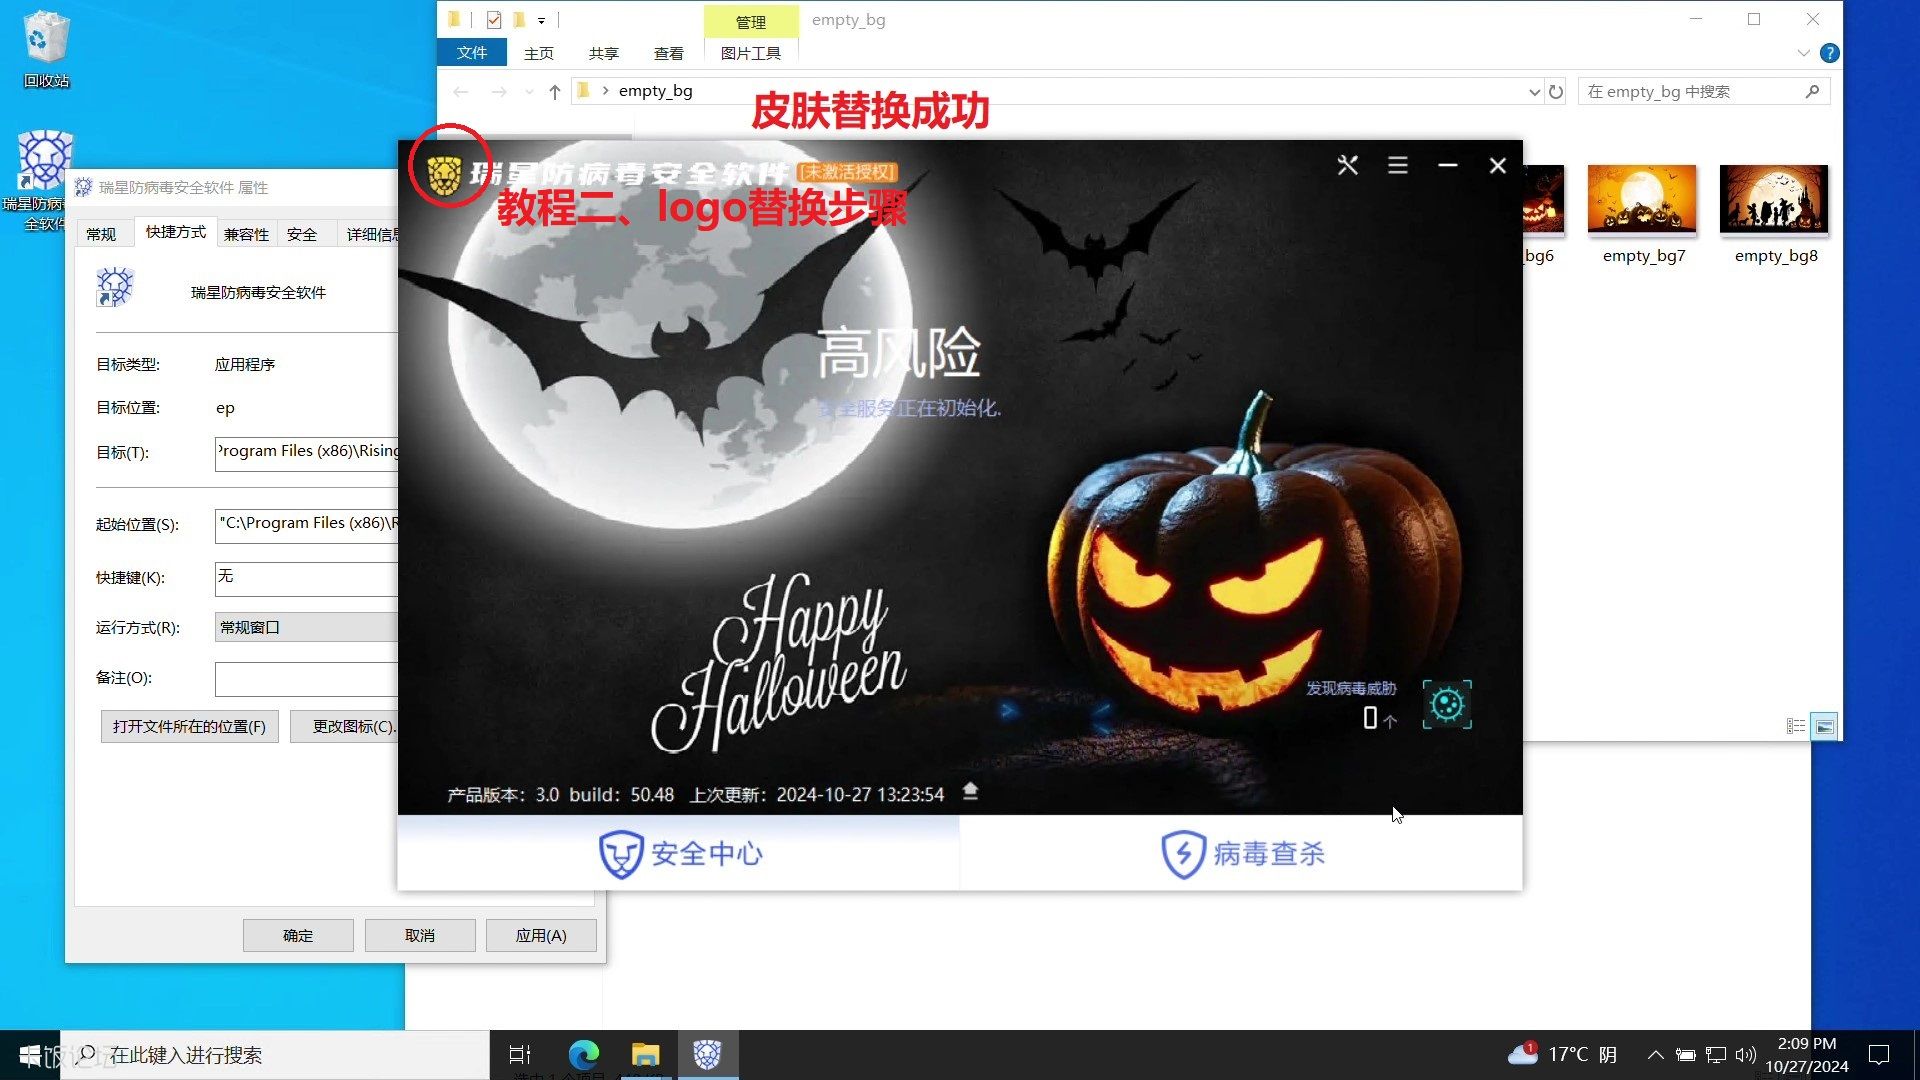Cancel the properties dialog
The width and height of the screenshot is (1920, 1080).
click(420, 935)
